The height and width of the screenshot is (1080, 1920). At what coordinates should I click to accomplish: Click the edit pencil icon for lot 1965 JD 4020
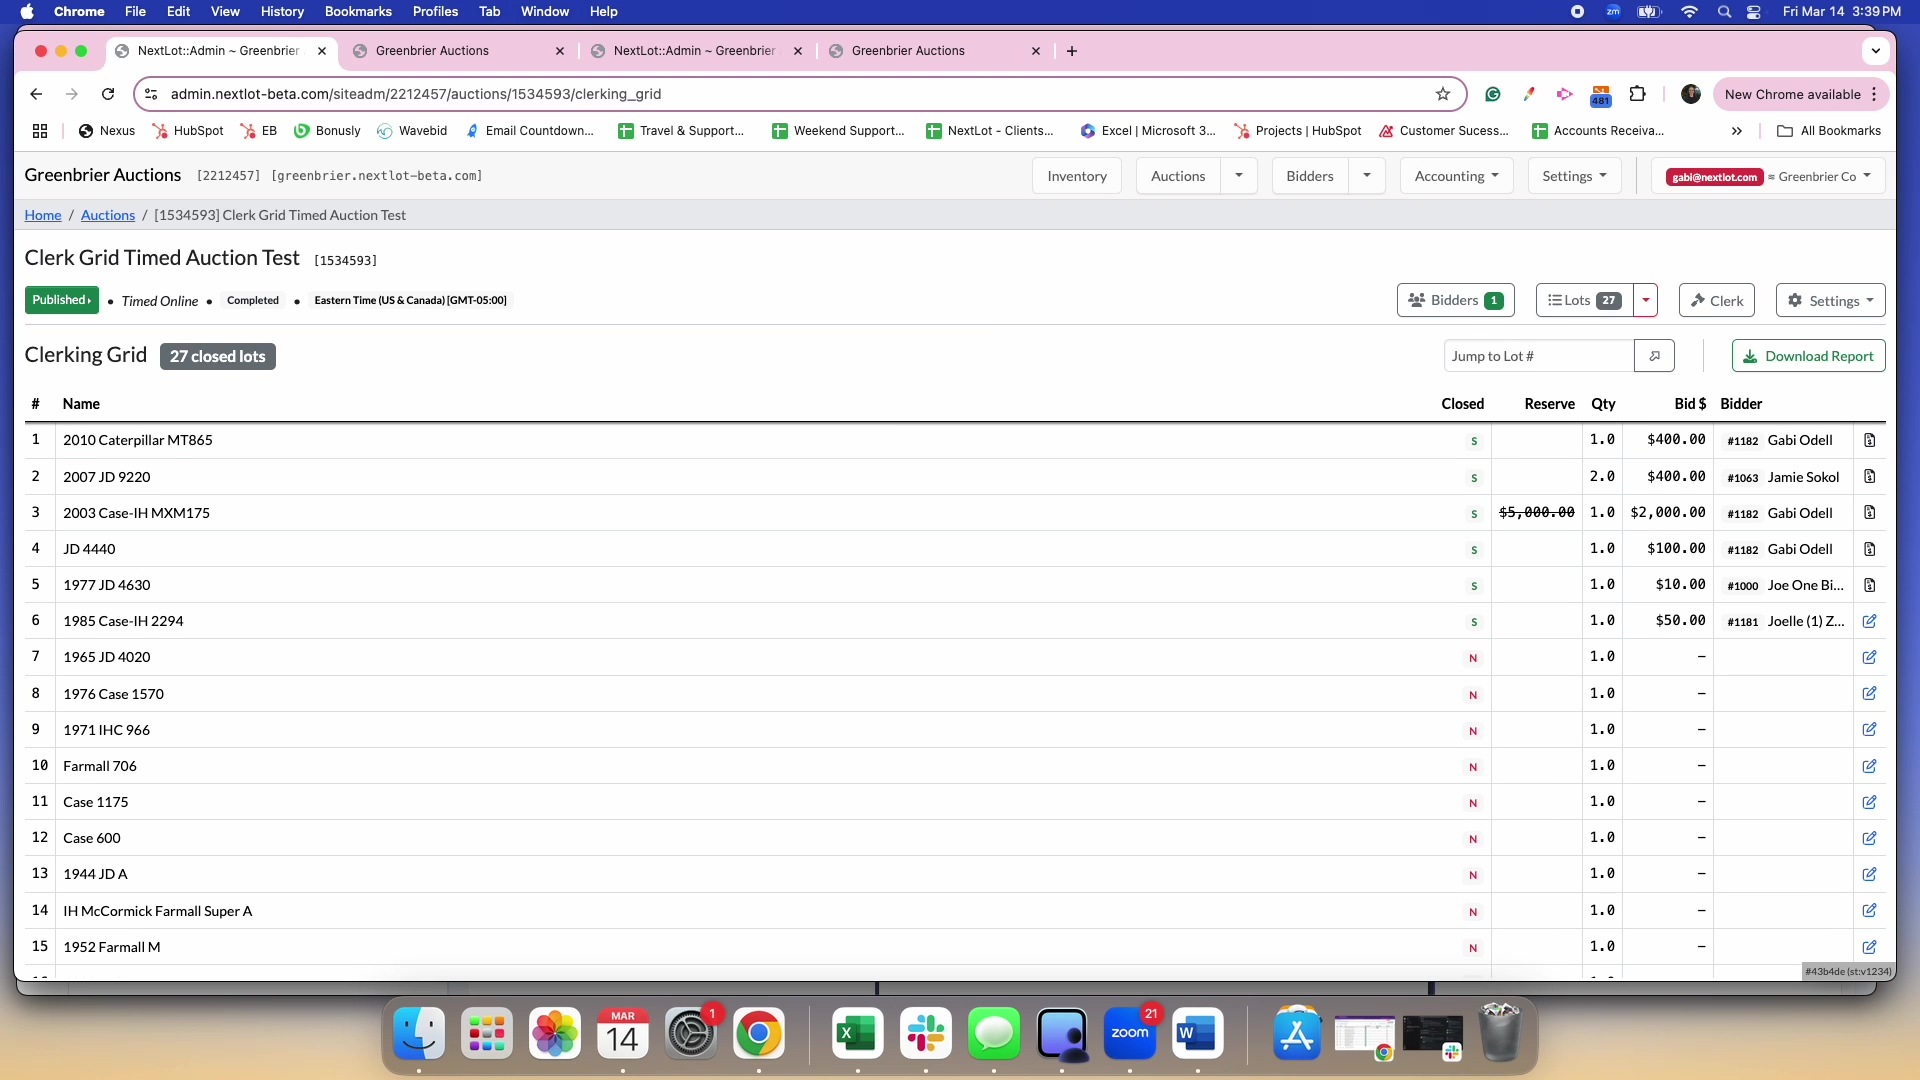tap(1870, 657)
